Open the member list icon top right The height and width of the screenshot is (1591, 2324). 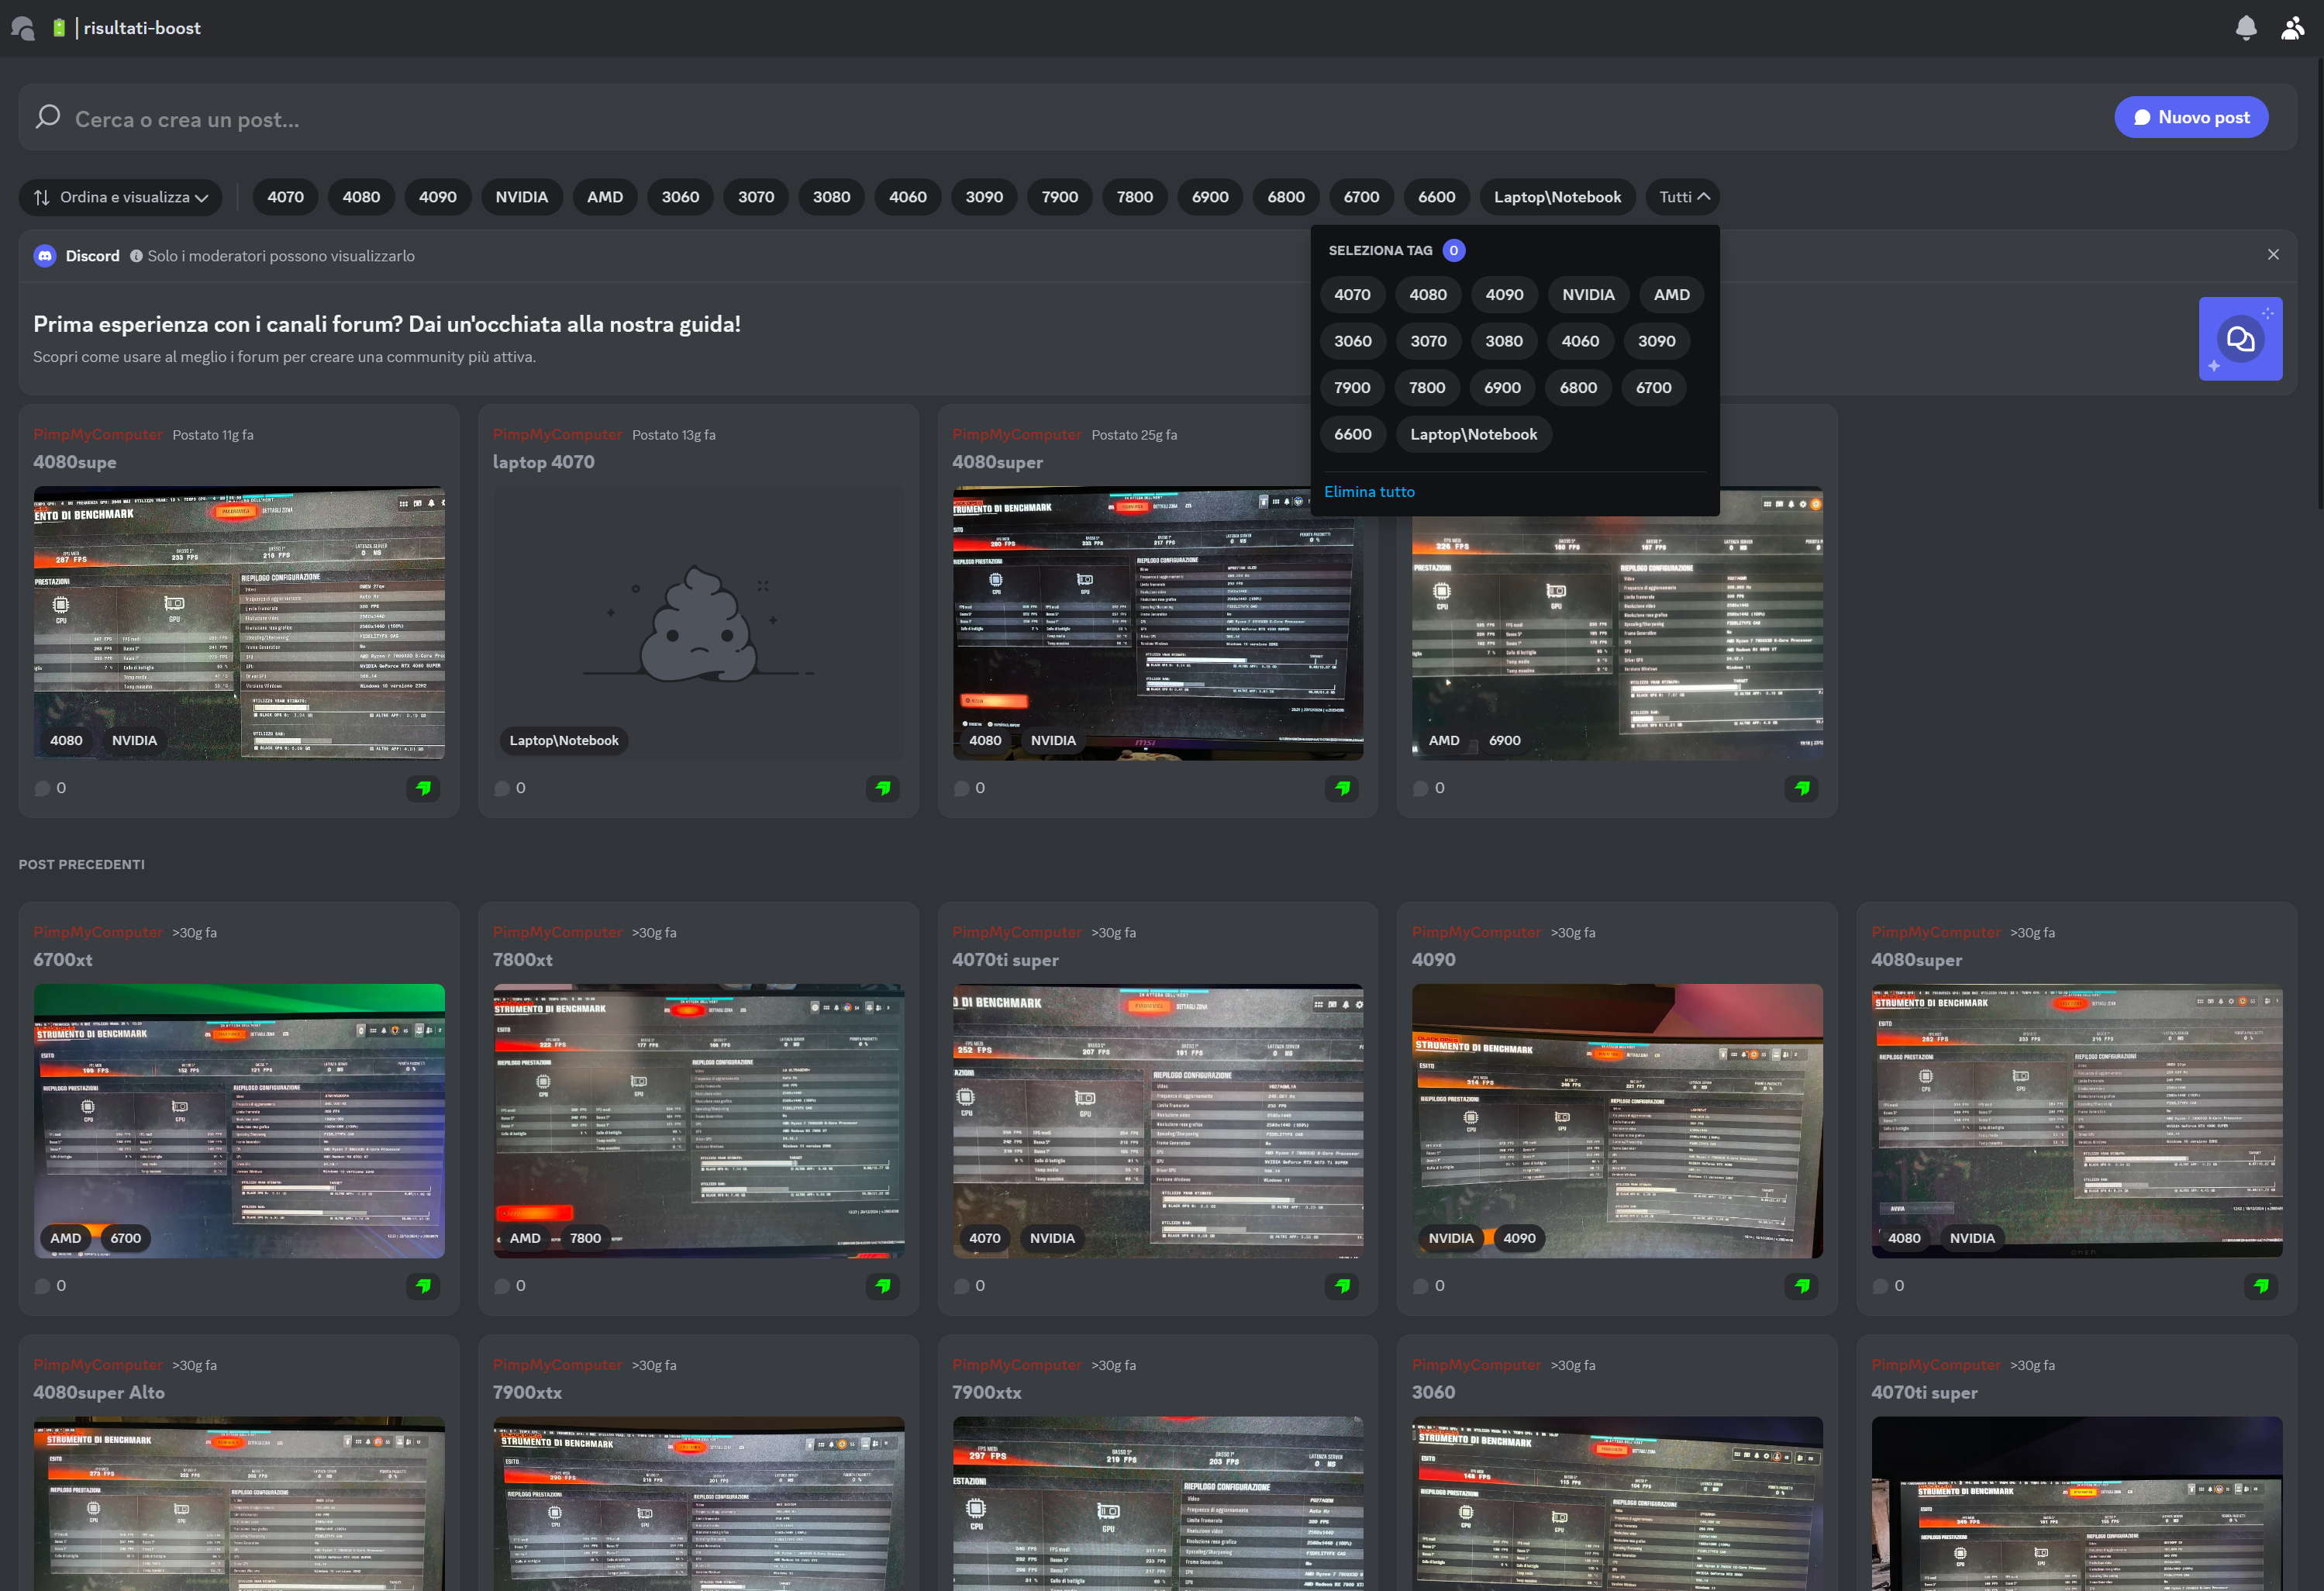click(x=2292, y=28)
